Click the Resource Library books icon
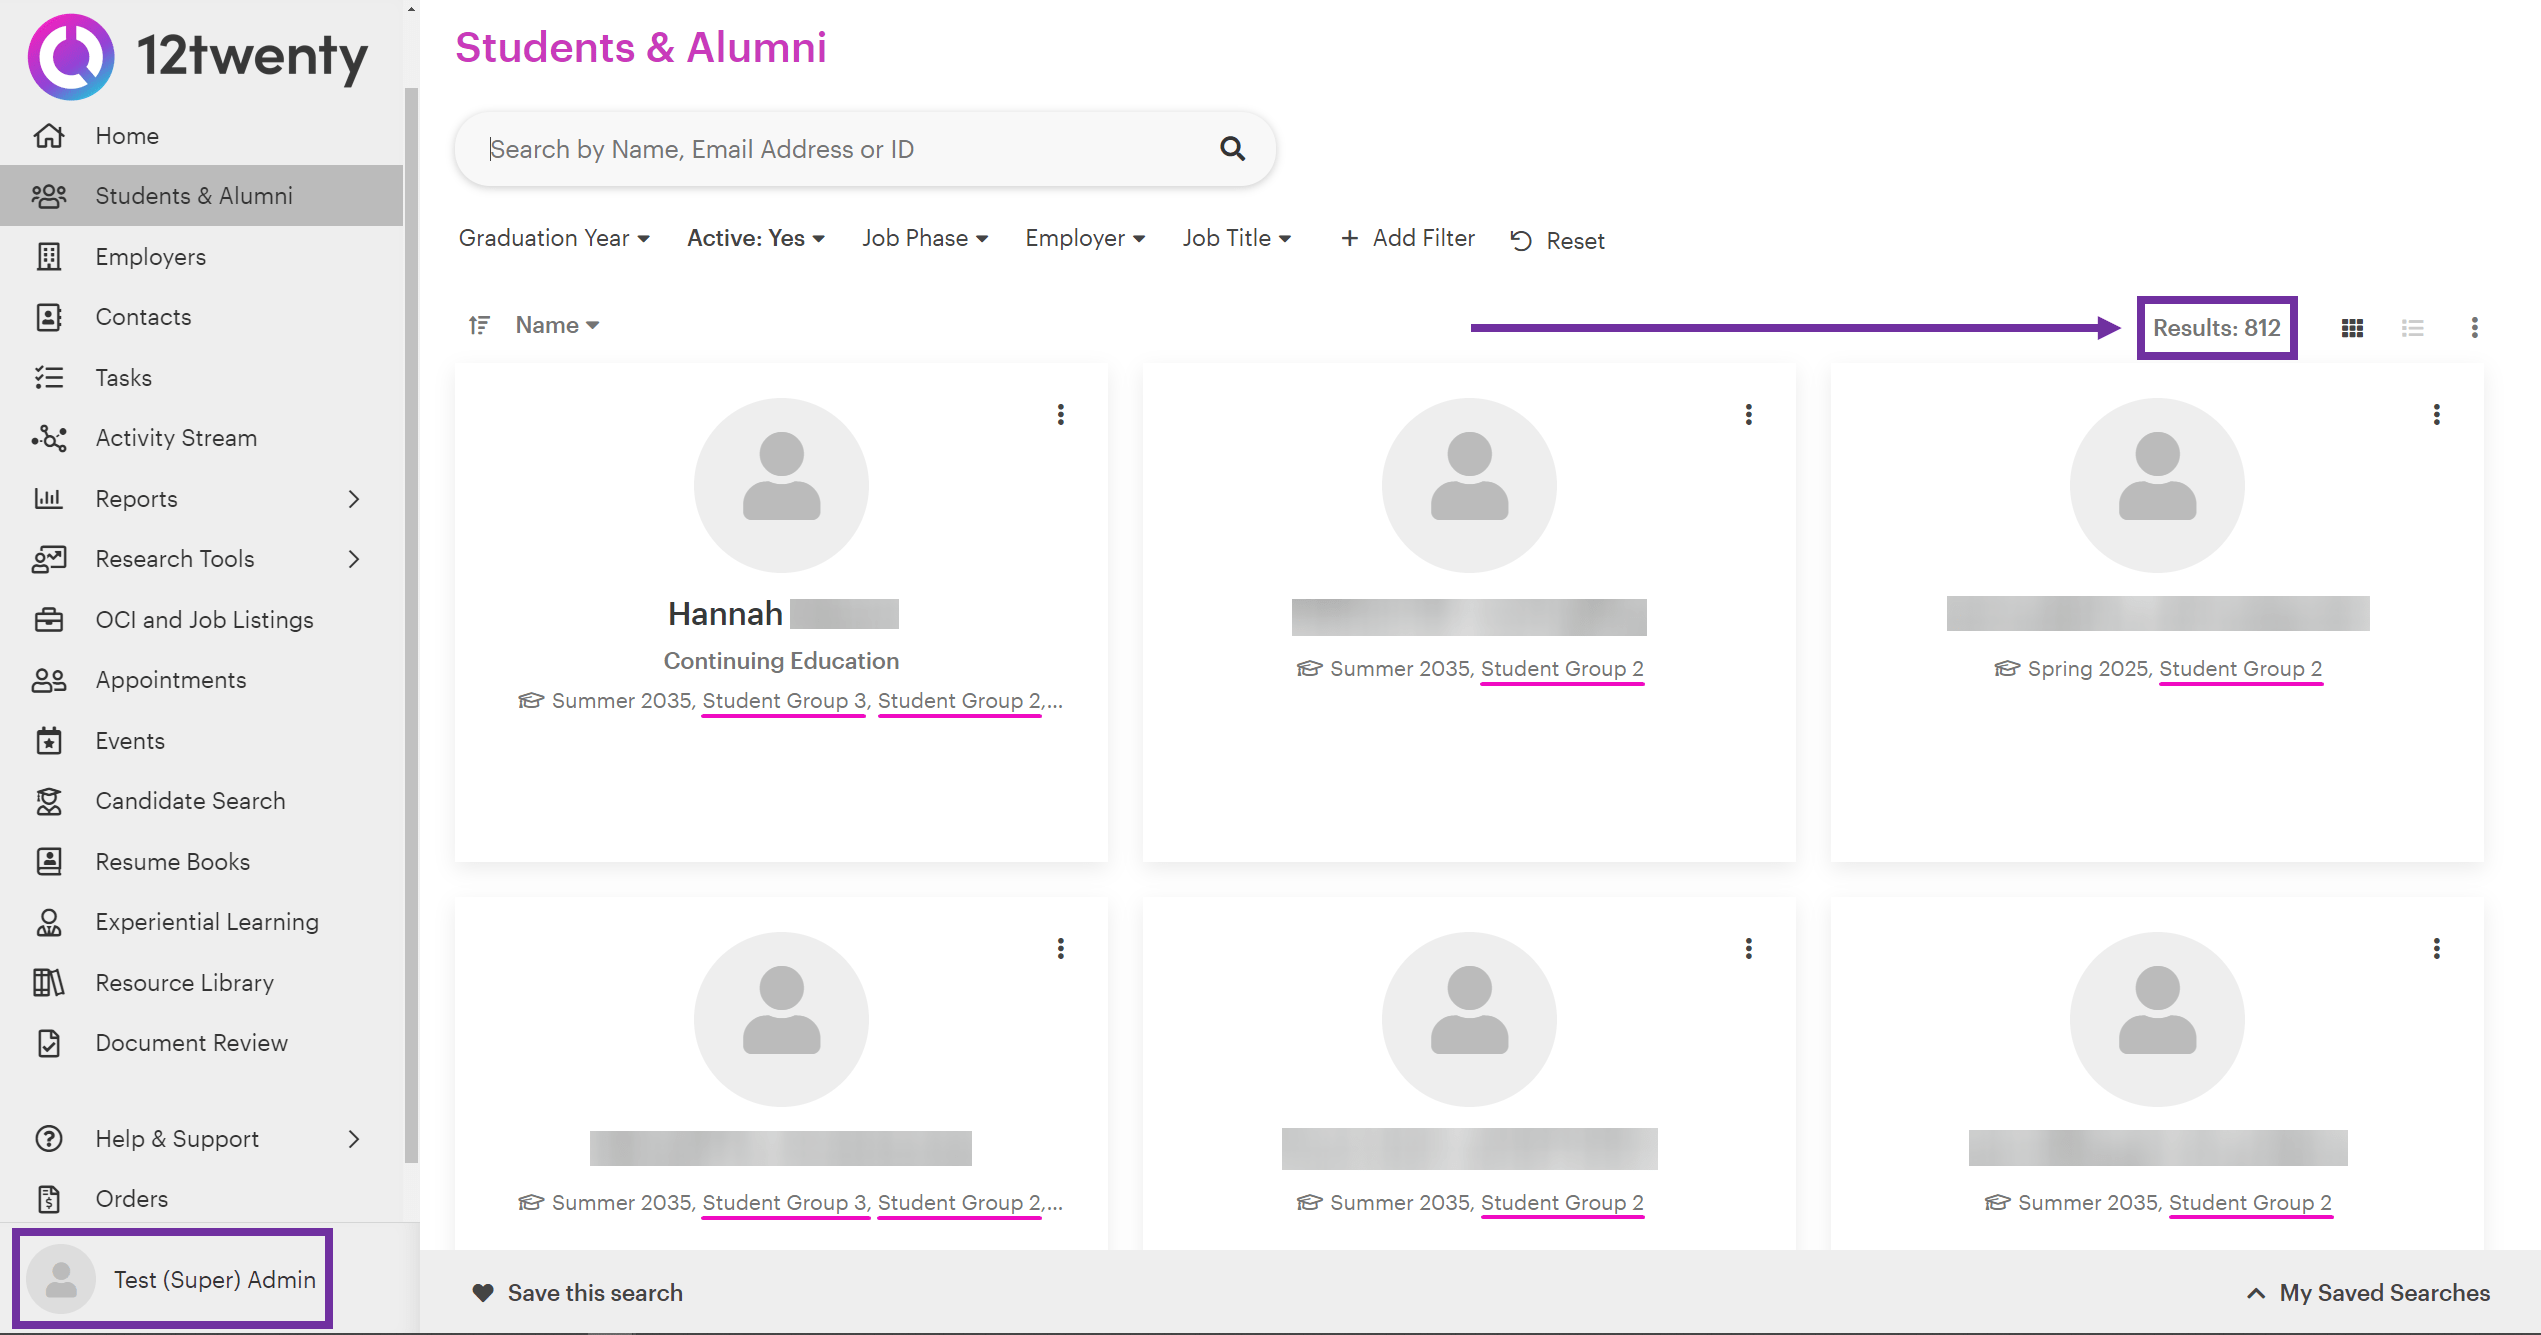Viewport: 2541px width, 1335px height. (x=48, y=983)
